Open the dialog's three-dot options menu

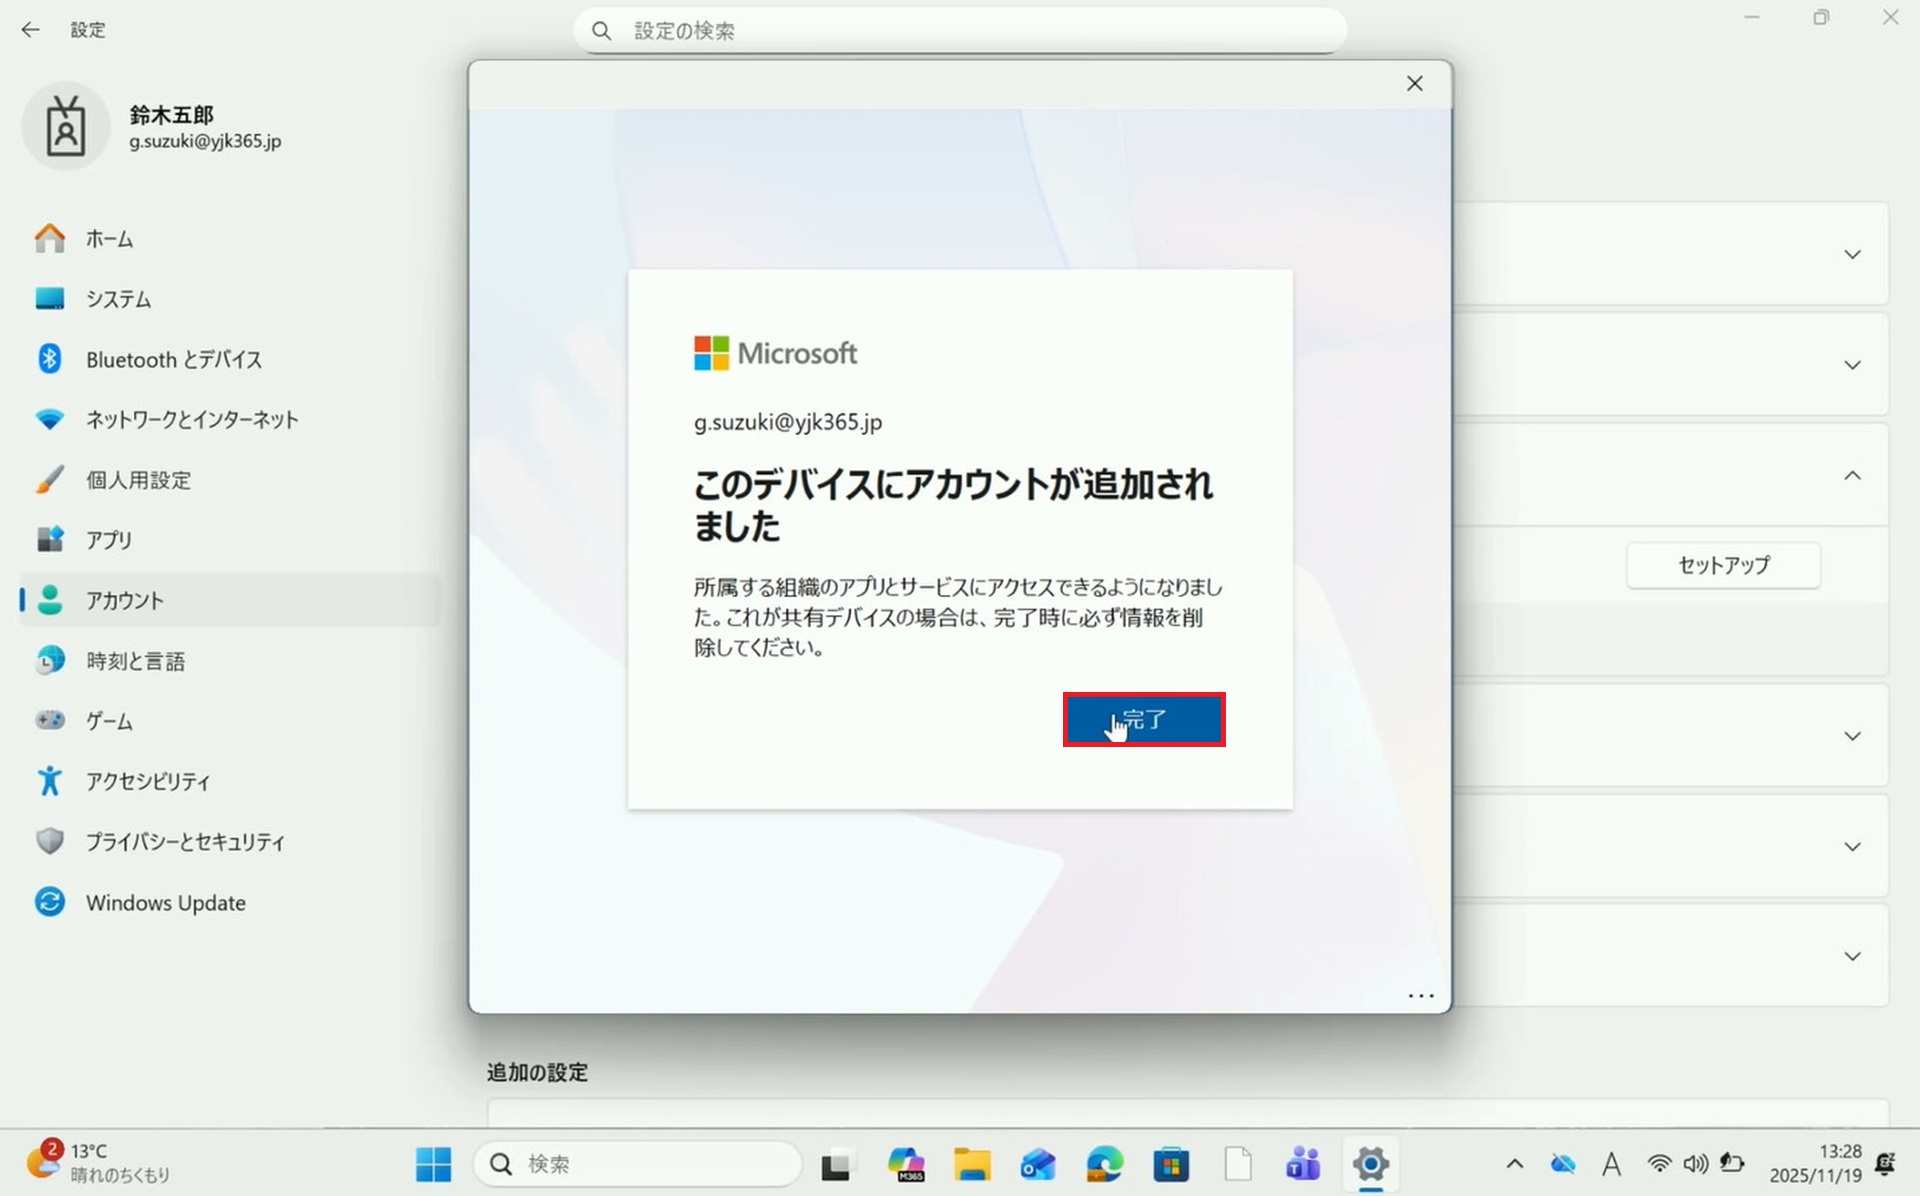(x=1420, y=996)
